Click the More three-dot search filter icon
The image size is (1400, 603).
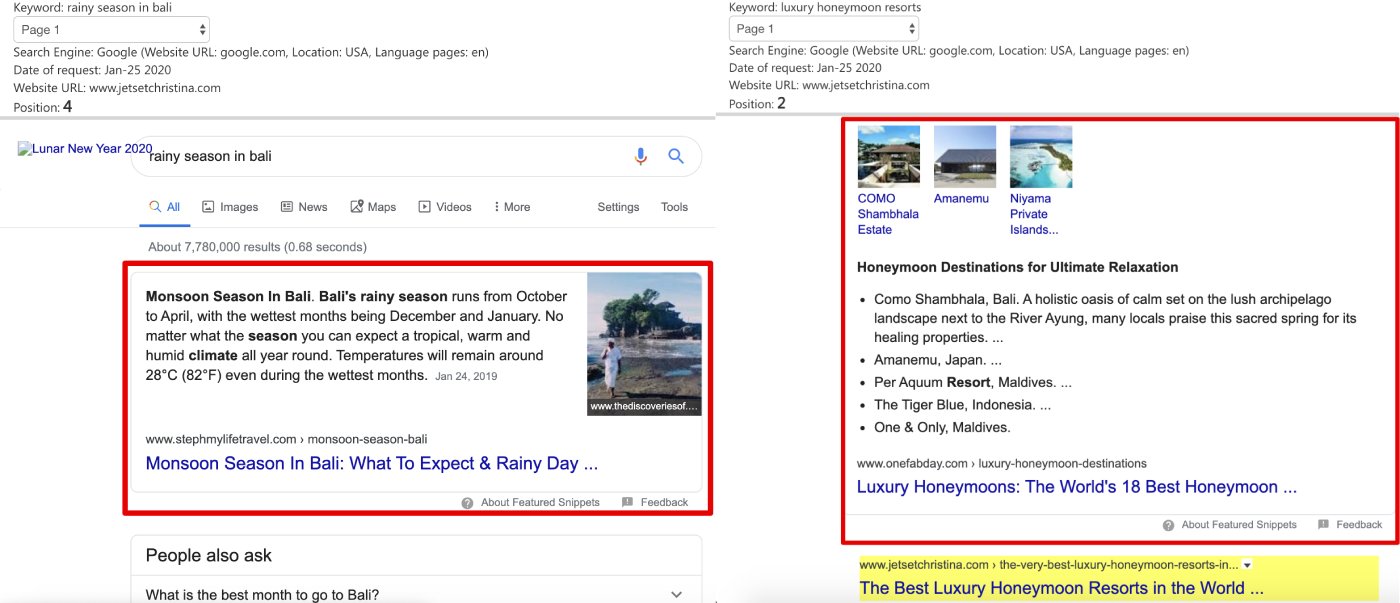point(499,206)
